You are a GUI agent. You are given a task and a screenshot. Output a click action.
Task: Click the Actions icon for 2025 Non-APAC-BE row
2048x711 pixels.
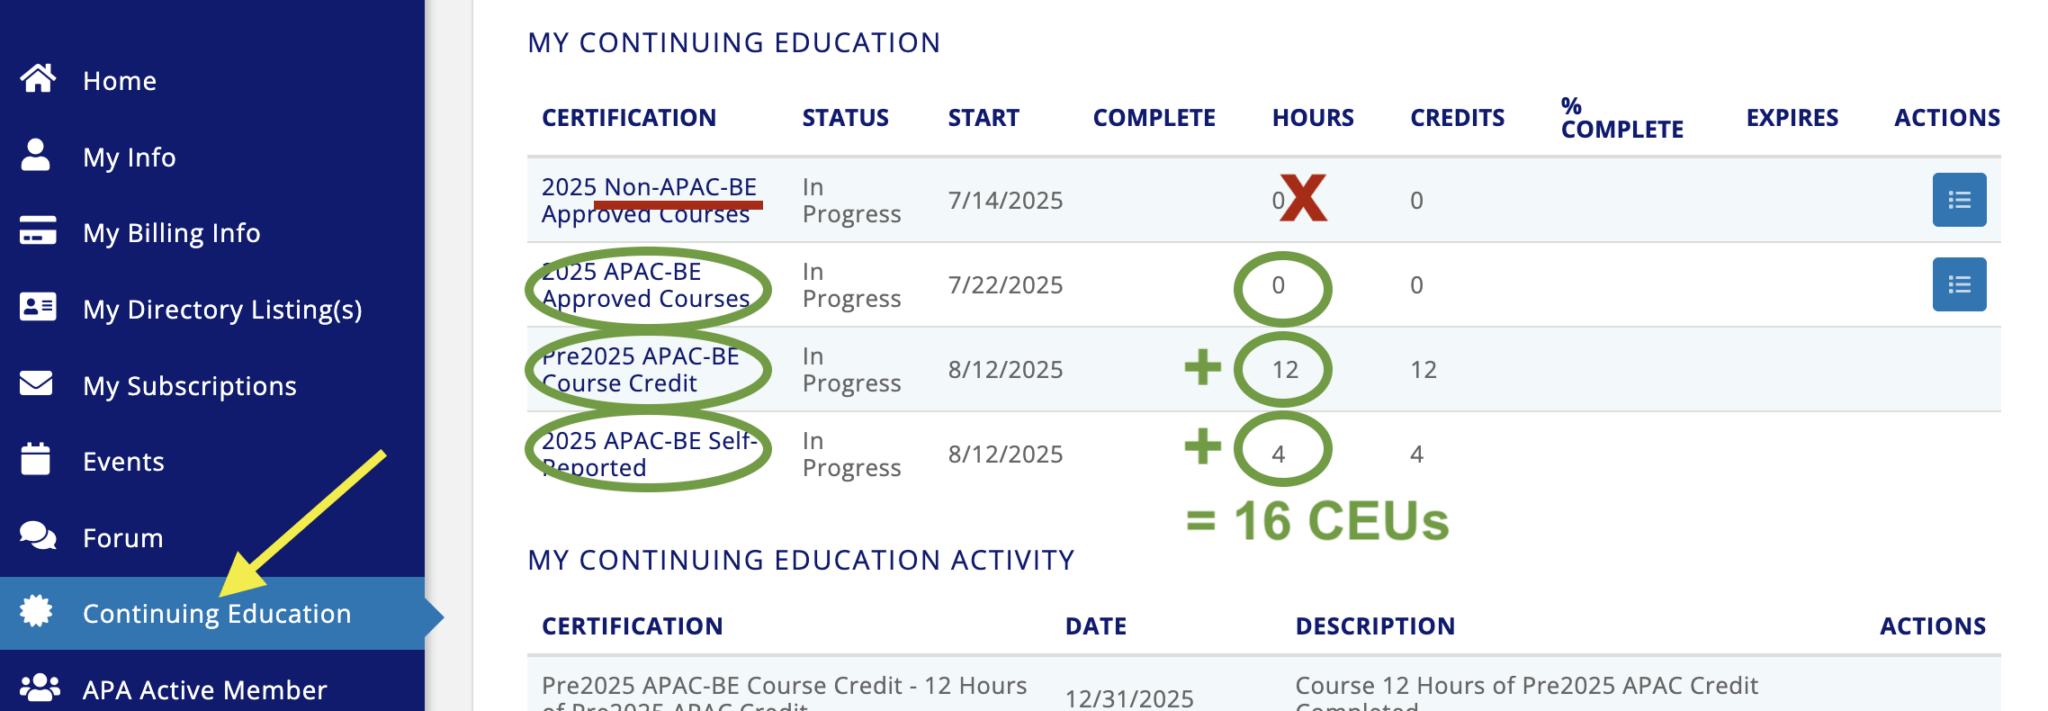1959,199
